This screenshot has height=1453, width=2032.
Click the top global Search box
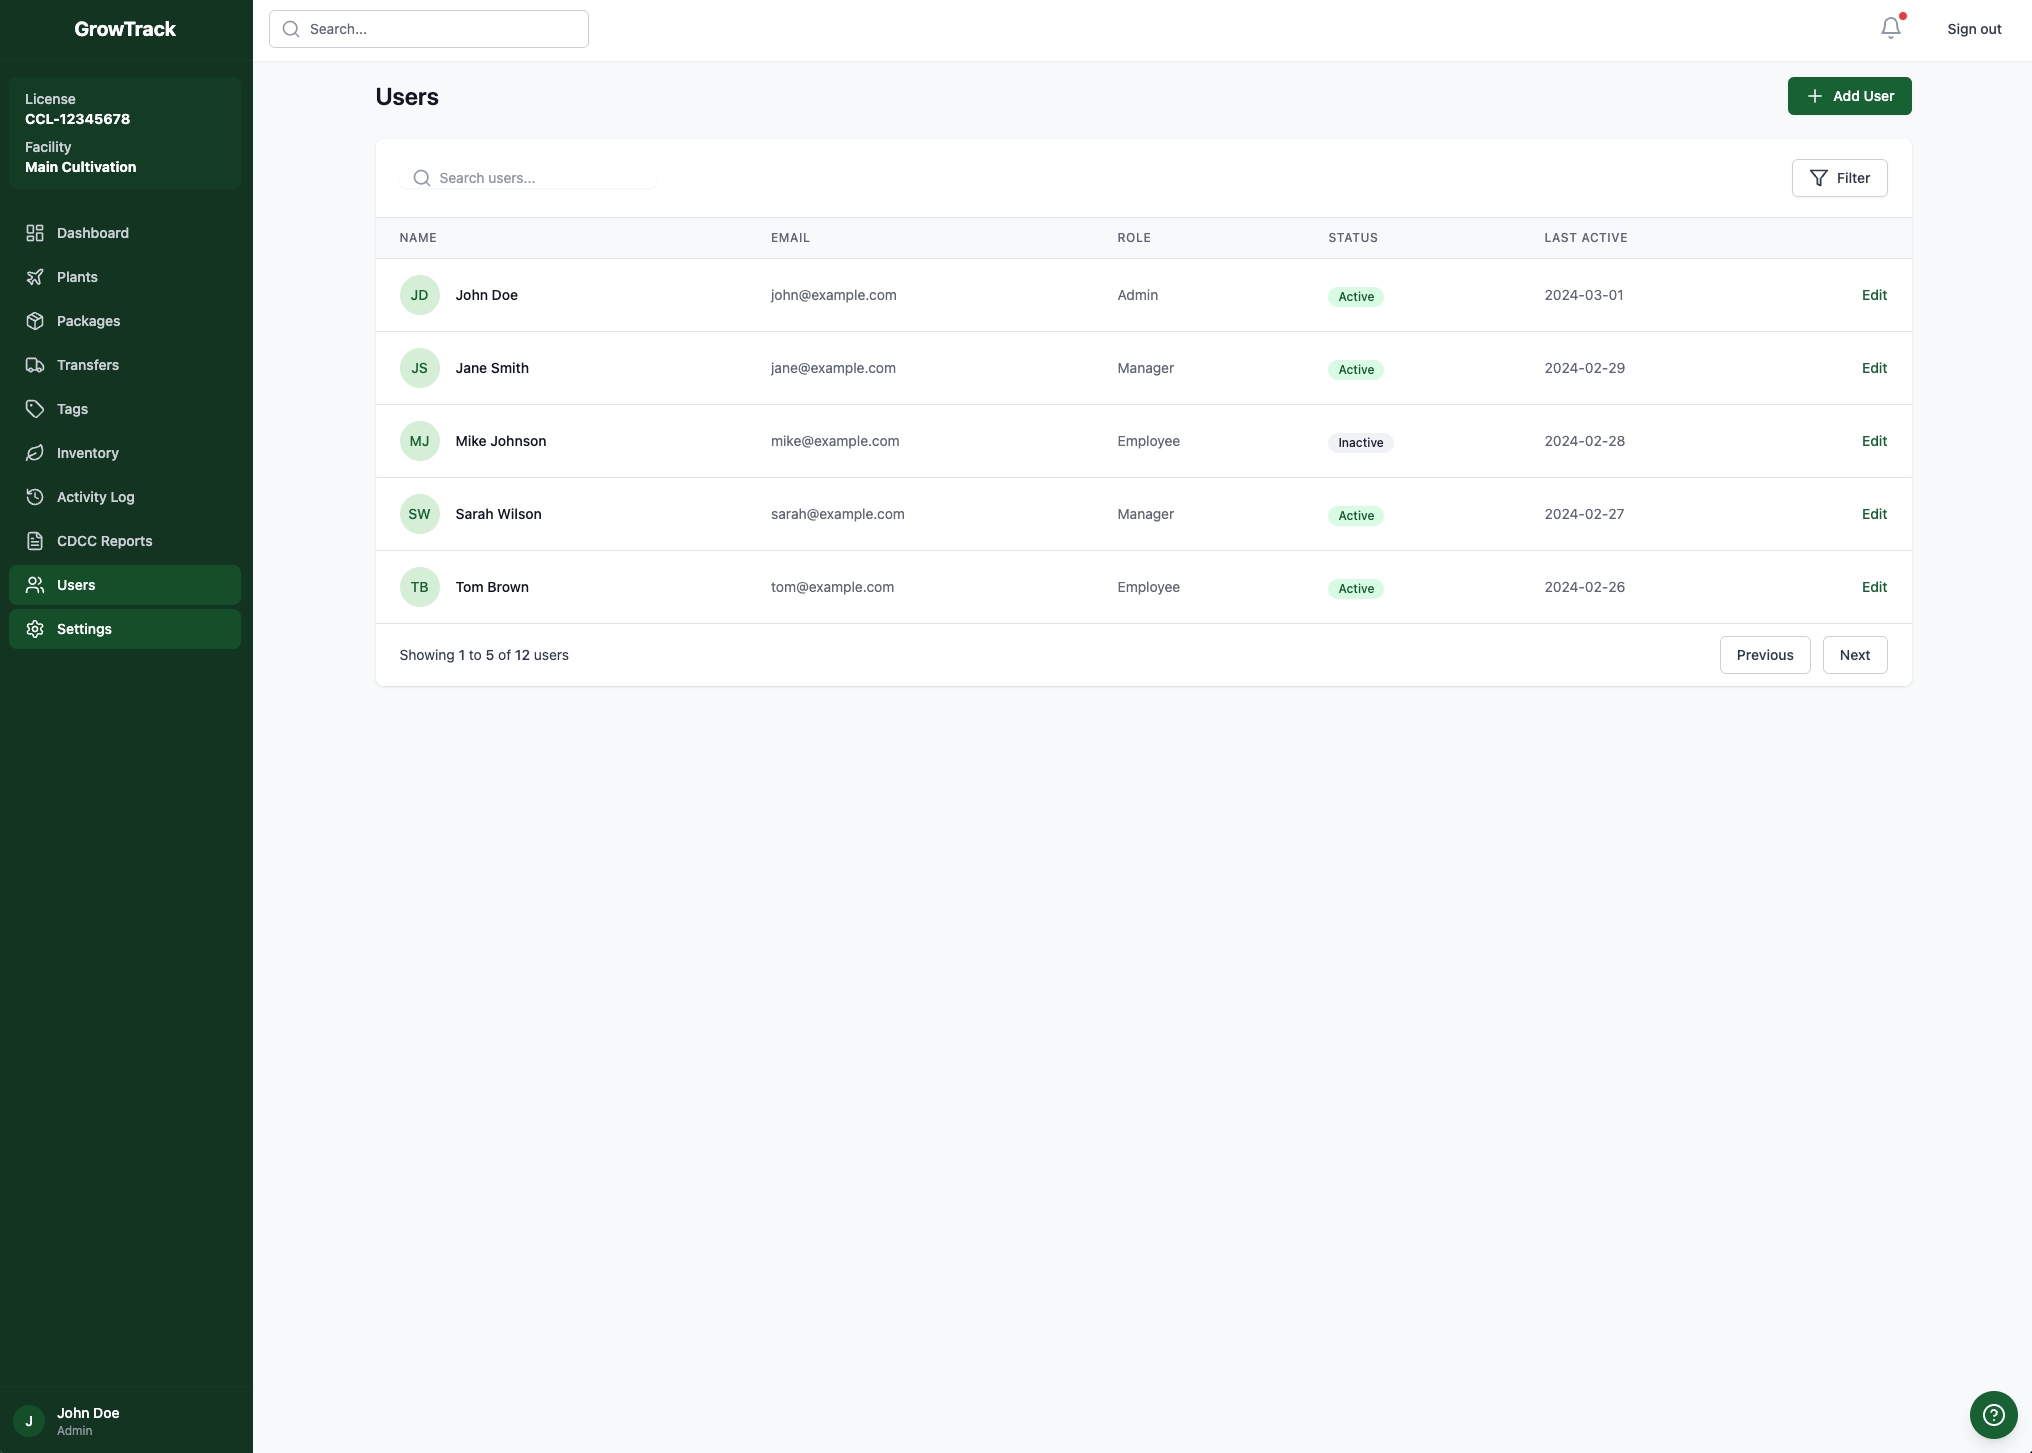click(440, 29)
